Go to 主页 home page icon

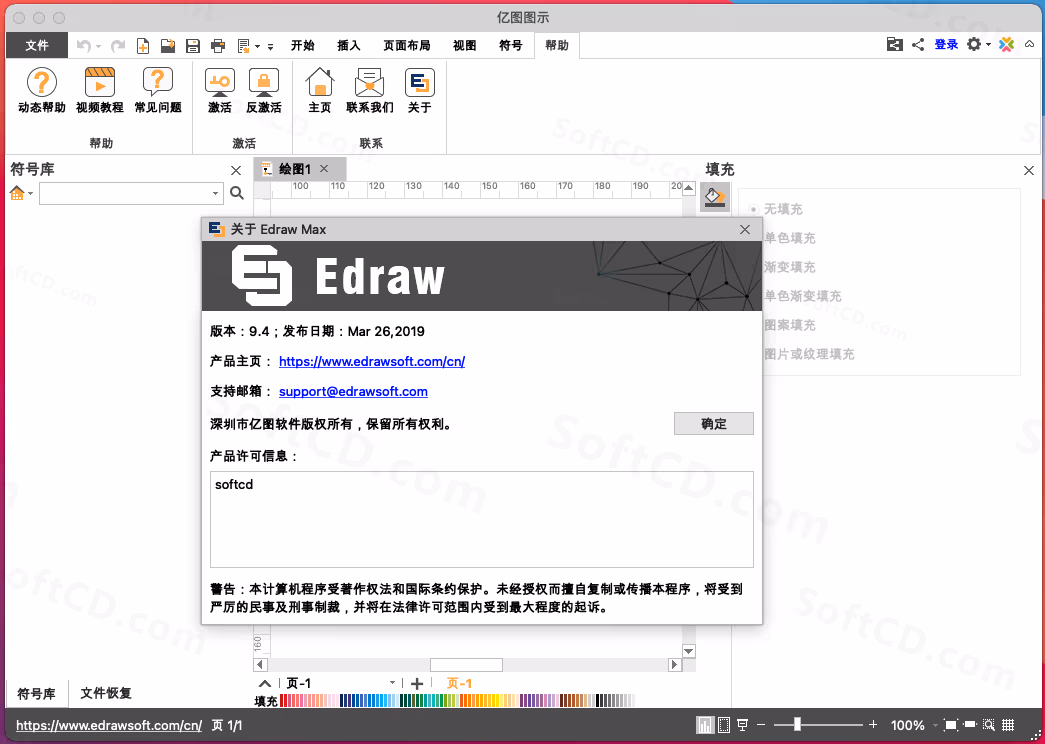tap(320, 90)
